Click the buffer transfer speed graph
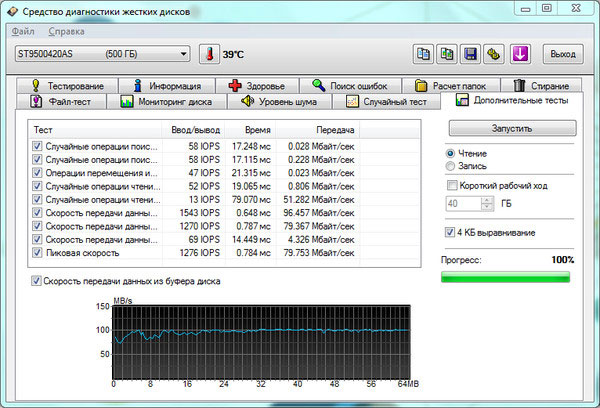Viewport: 600px width, 408px height. coord(261,342)
